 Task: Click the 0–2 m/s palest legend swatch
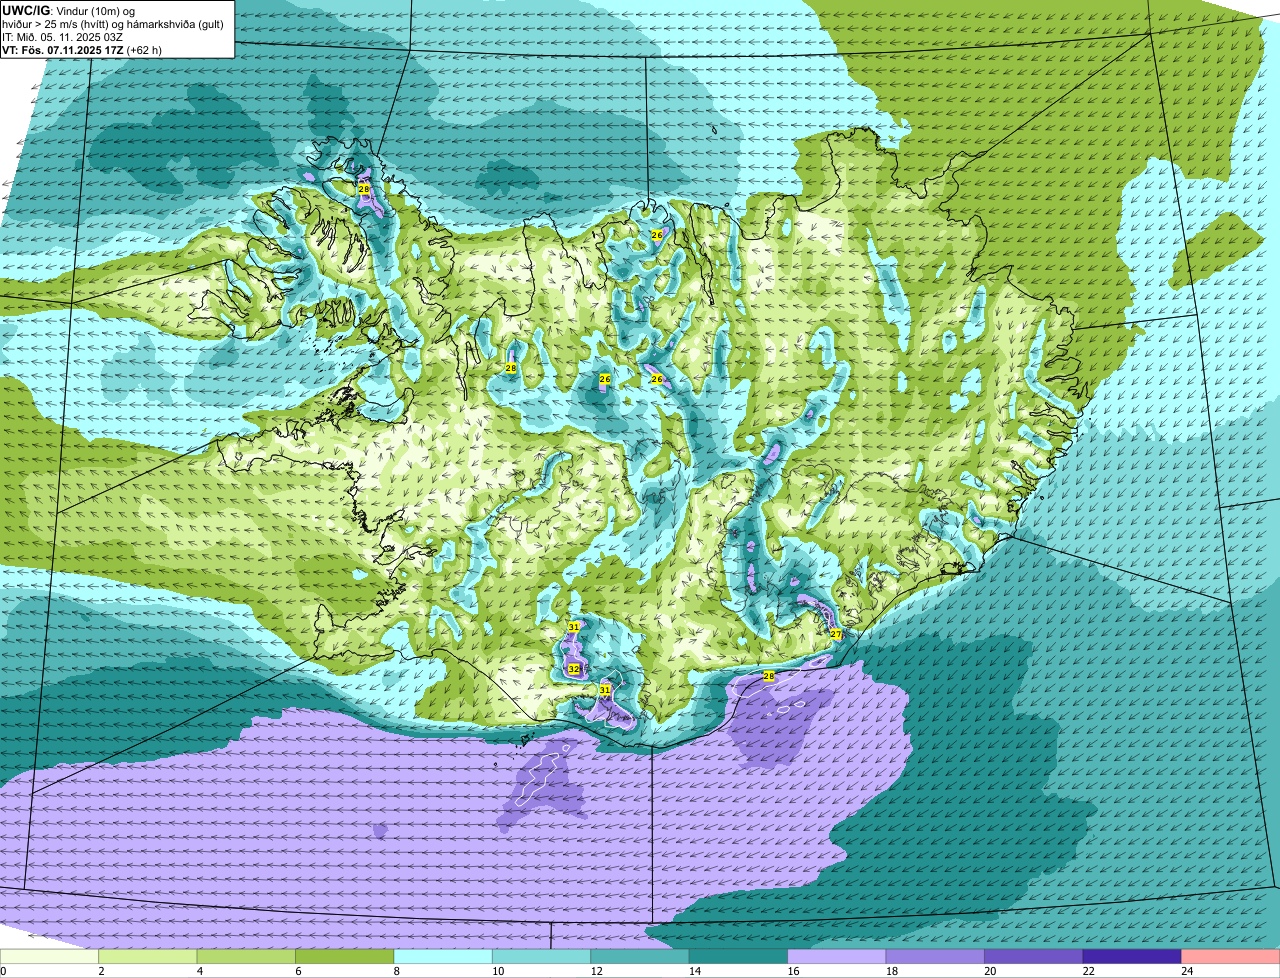point(50,956)
